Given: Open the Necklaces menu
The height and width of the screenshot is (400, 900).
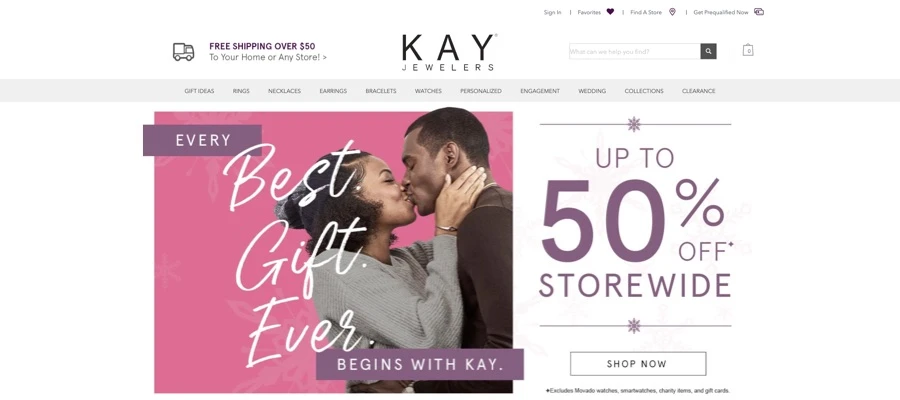Looking at the screenshot, I should 284,91.
